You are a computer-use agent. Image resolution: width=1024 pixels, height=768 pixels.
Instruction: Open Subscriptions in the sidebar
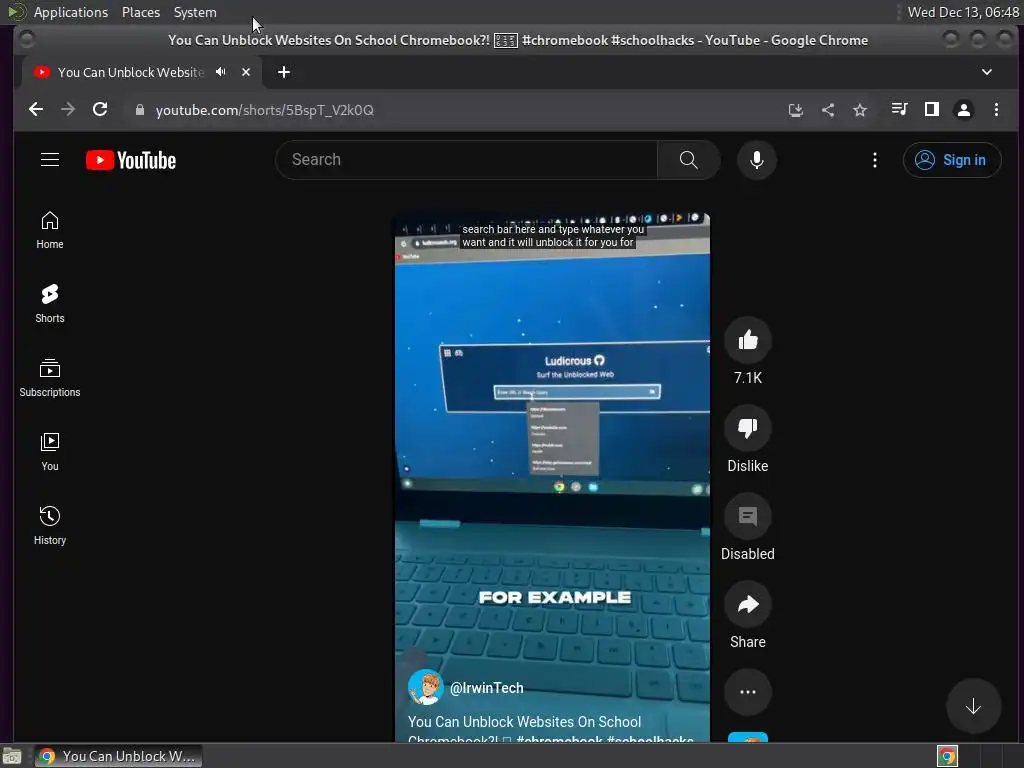pyautogui.click(x=50, y=378)
